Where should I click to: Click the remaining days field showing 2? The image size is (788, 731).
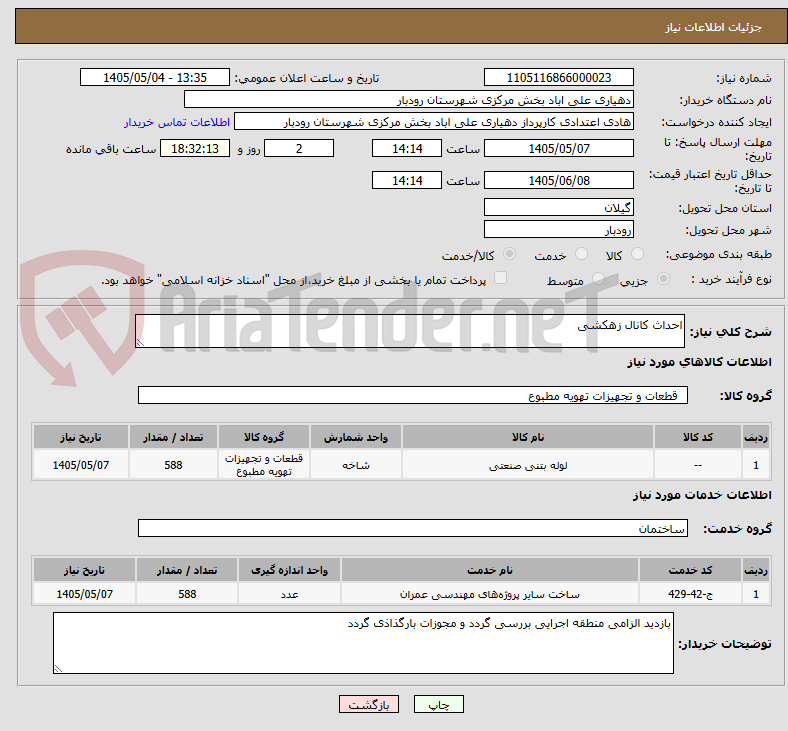coord(299,148)
